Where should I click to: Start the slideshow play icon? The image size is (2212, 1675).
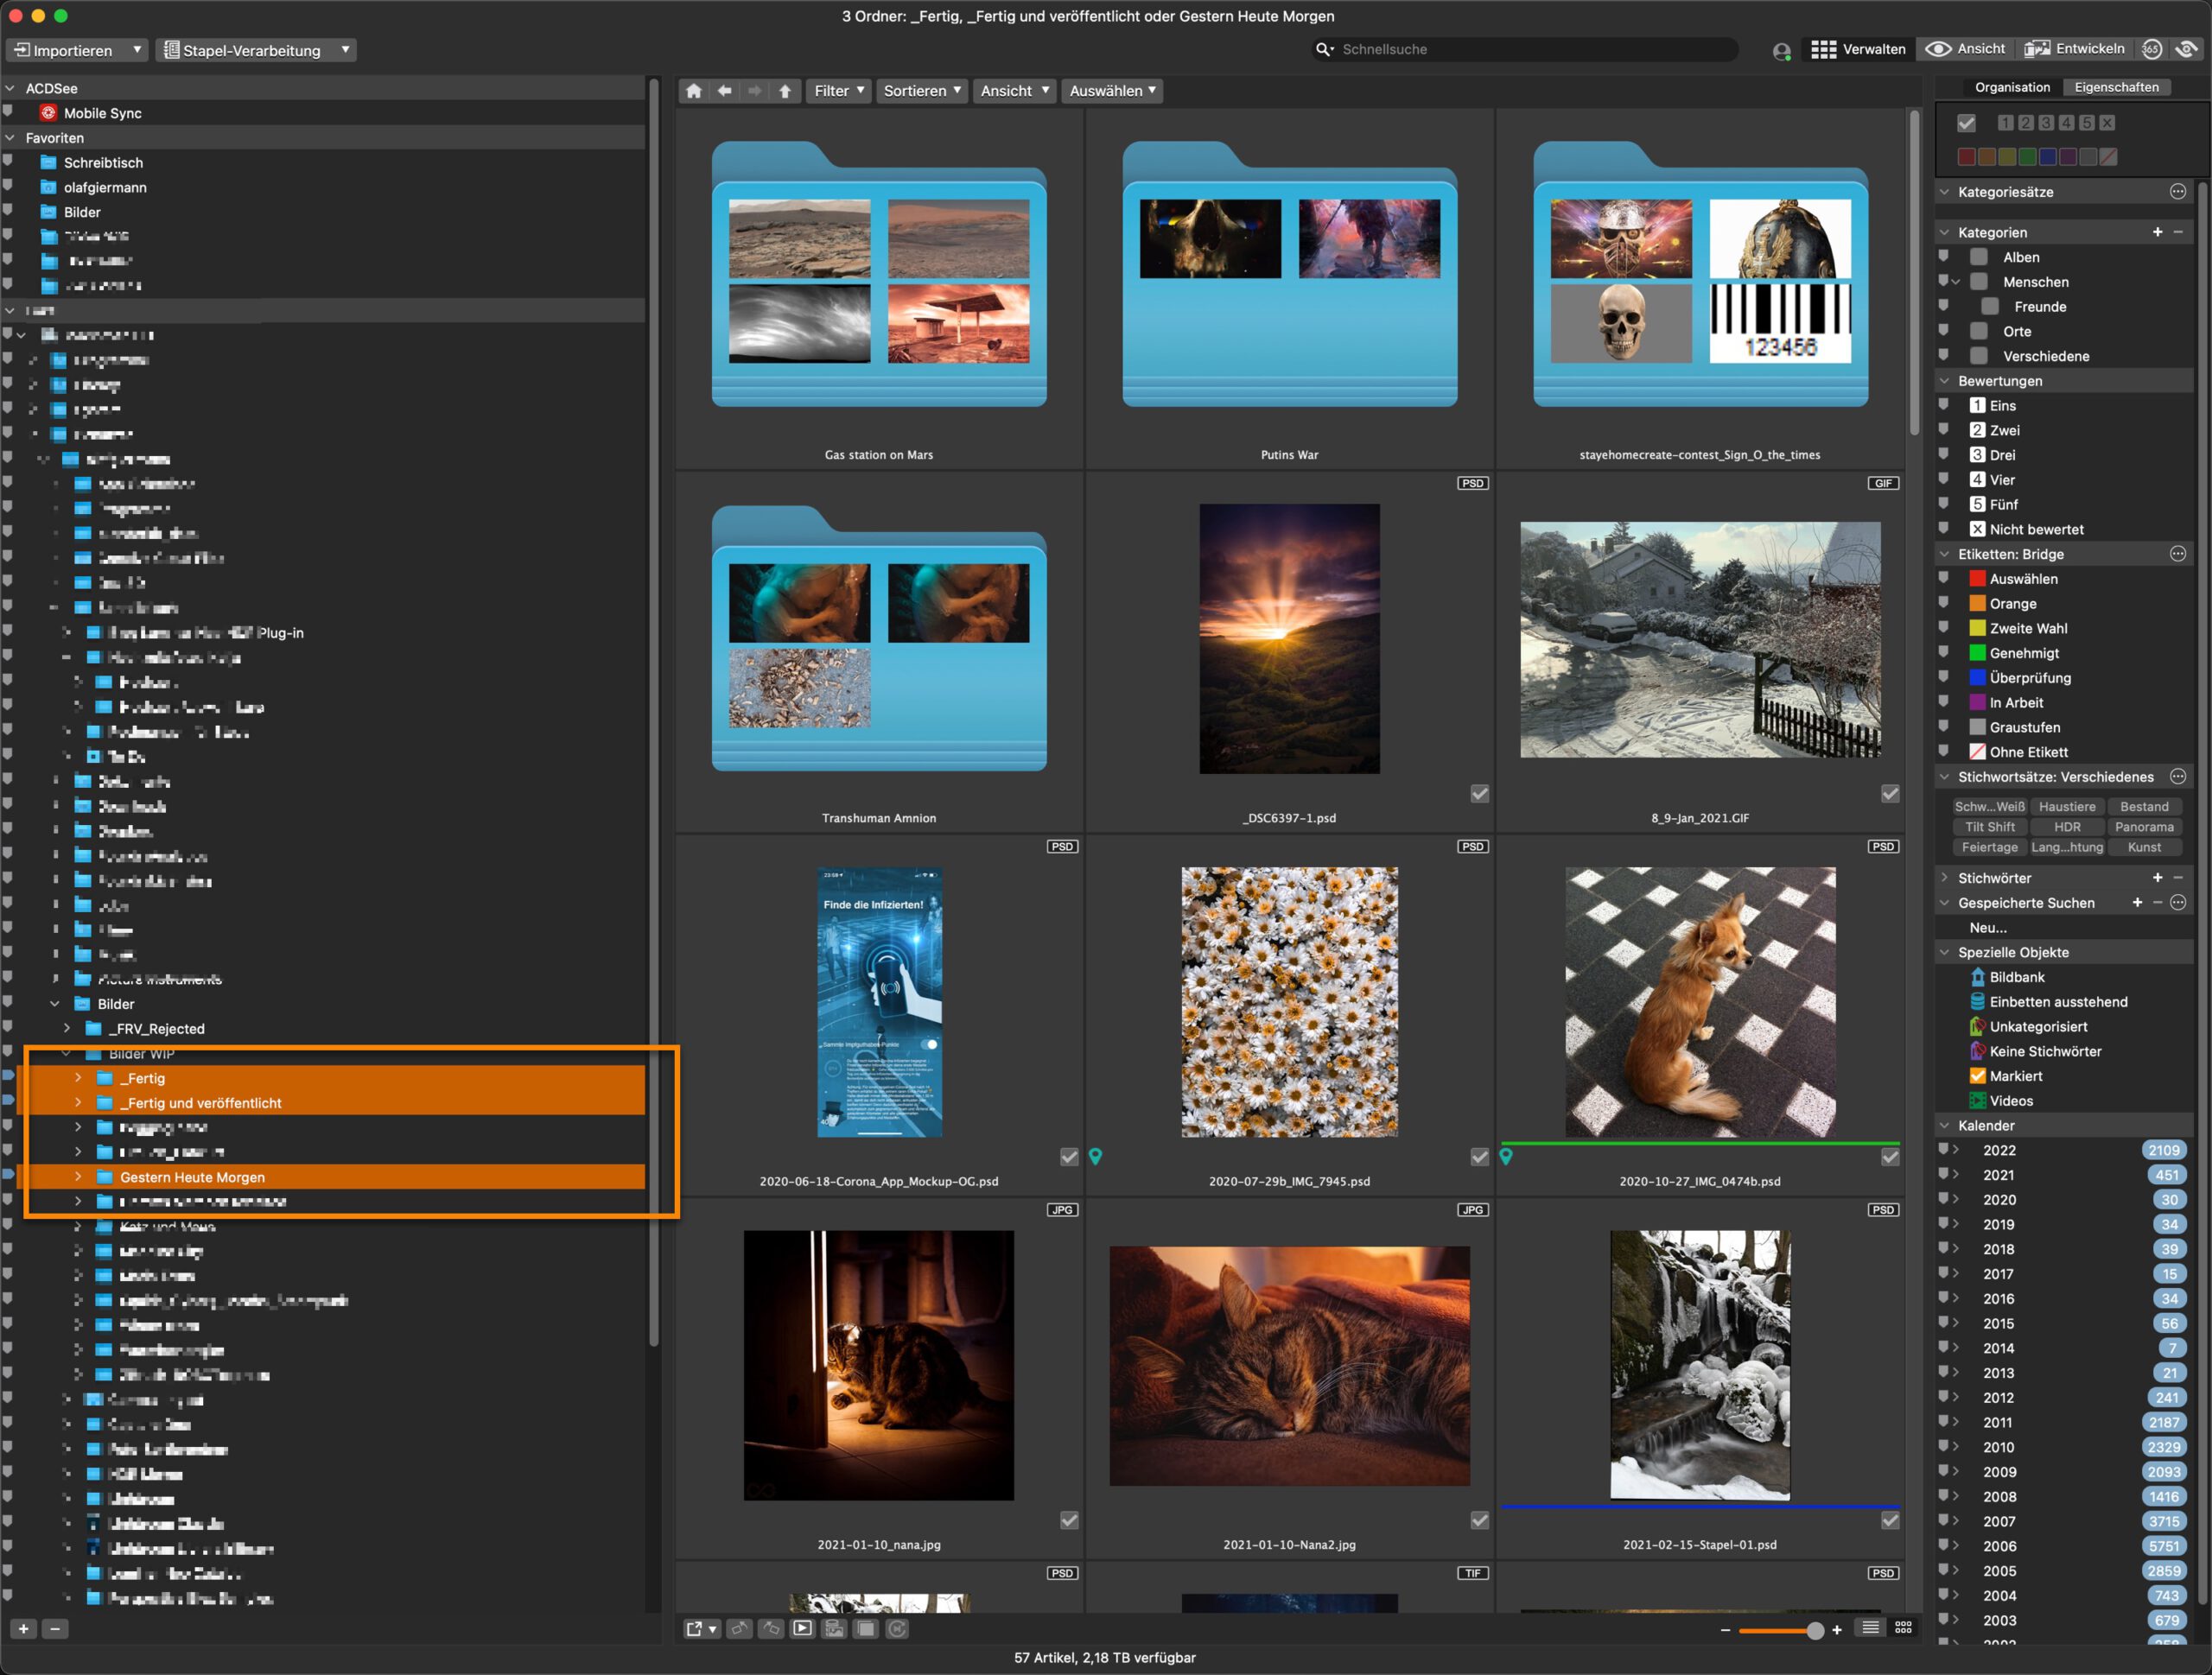802,1629
